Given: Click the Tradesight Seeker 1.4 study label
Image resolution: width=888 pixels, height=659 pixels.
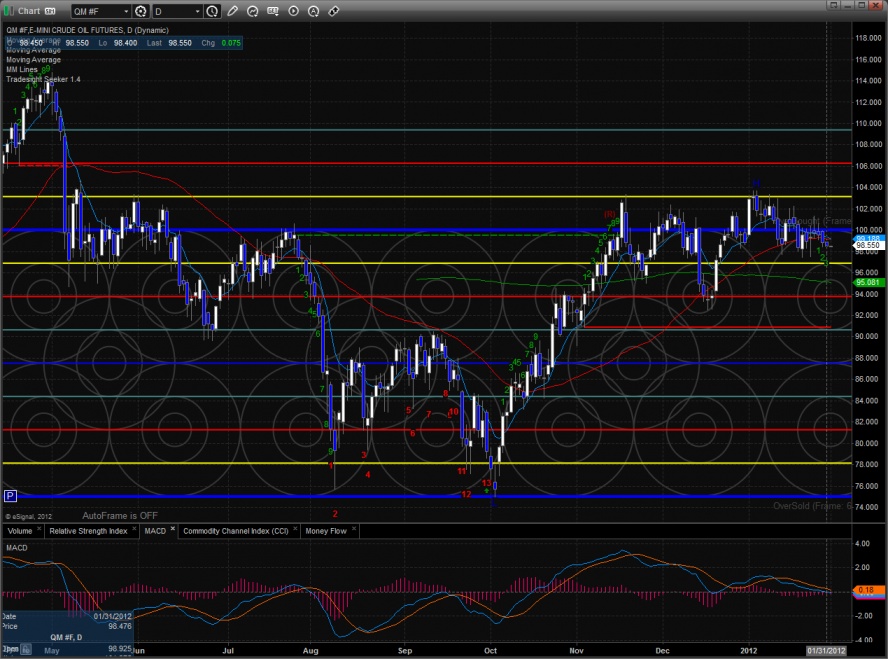Looking at the screenshot, I should [x=43, y=79].
